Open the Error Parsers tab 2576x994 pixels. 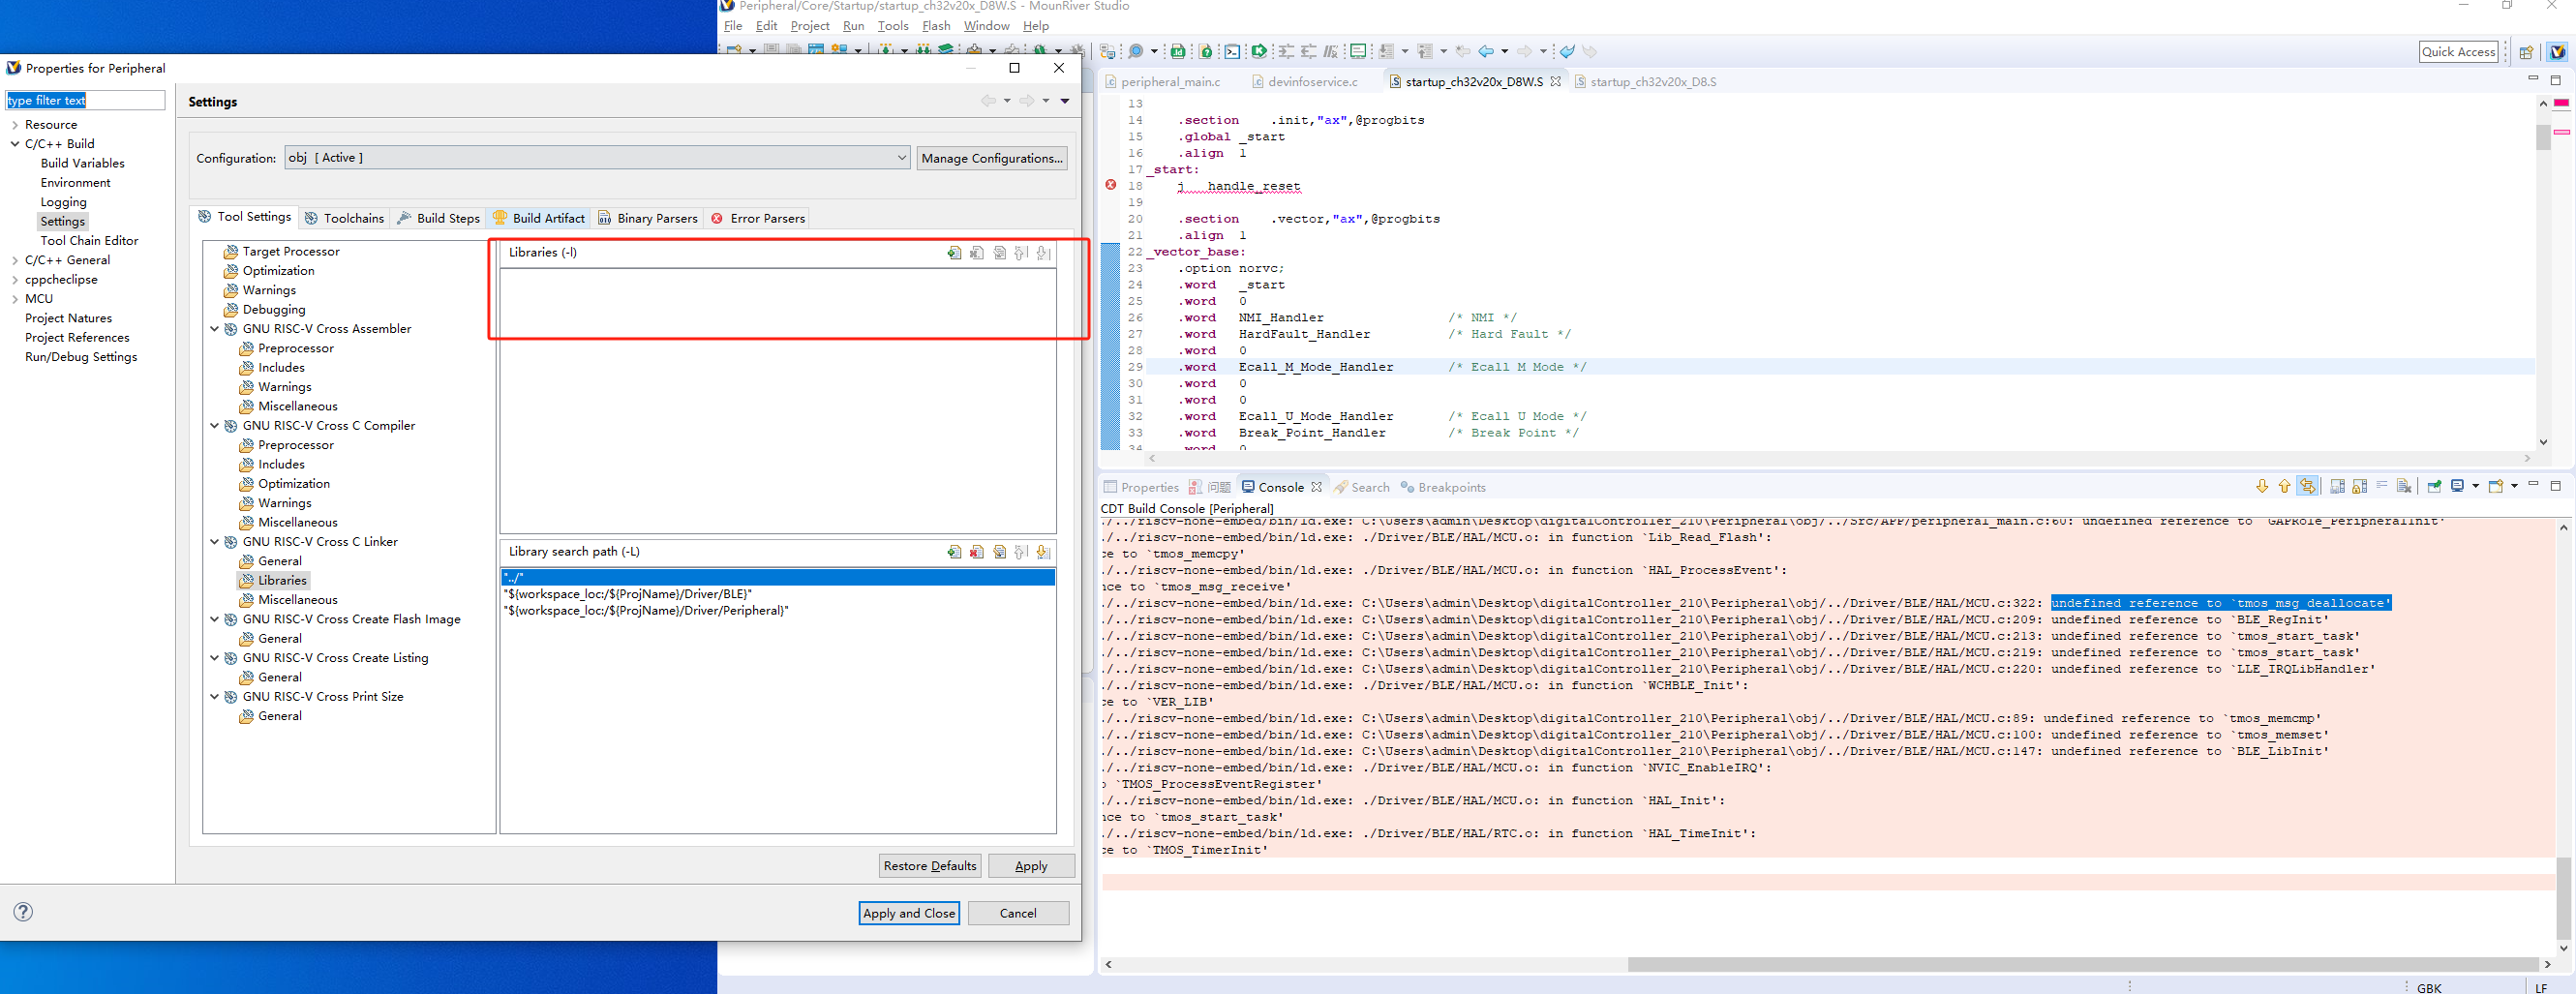[x=758, y=218]
